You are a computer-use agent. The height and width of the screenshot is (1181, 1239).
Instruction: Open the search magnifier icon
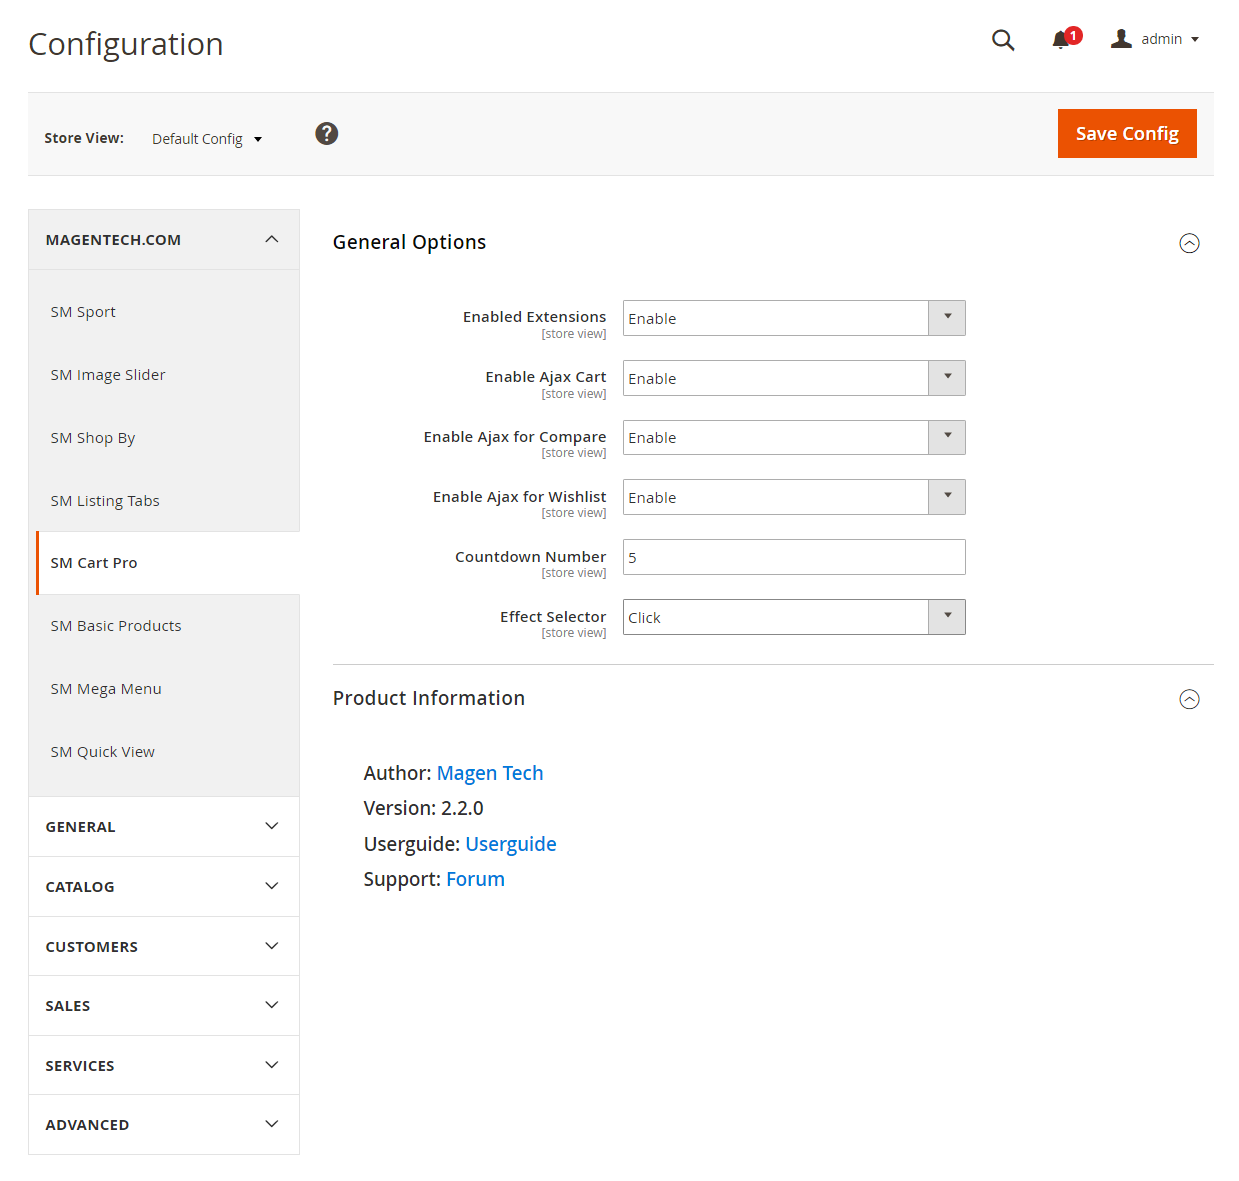point(1003,40)
